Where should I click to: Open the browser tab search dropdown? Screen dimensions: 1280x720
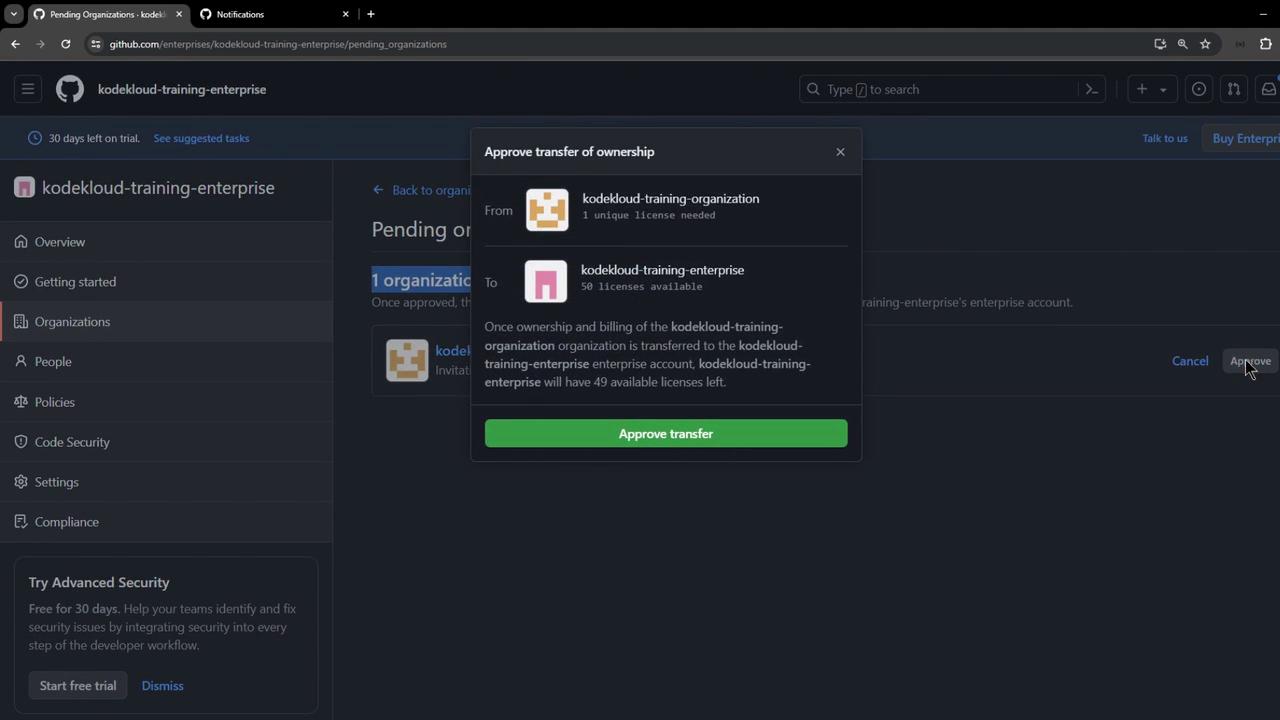pos(13,14)
